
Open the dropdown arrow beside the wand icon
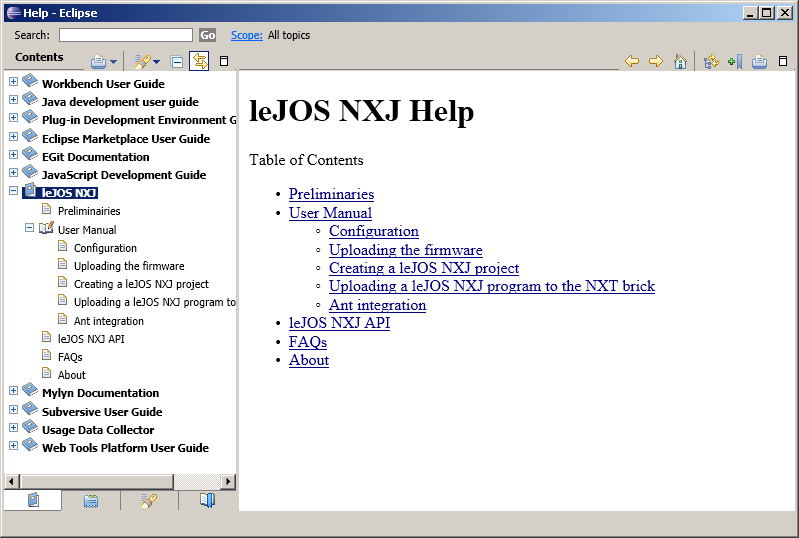tap(156, 62)
